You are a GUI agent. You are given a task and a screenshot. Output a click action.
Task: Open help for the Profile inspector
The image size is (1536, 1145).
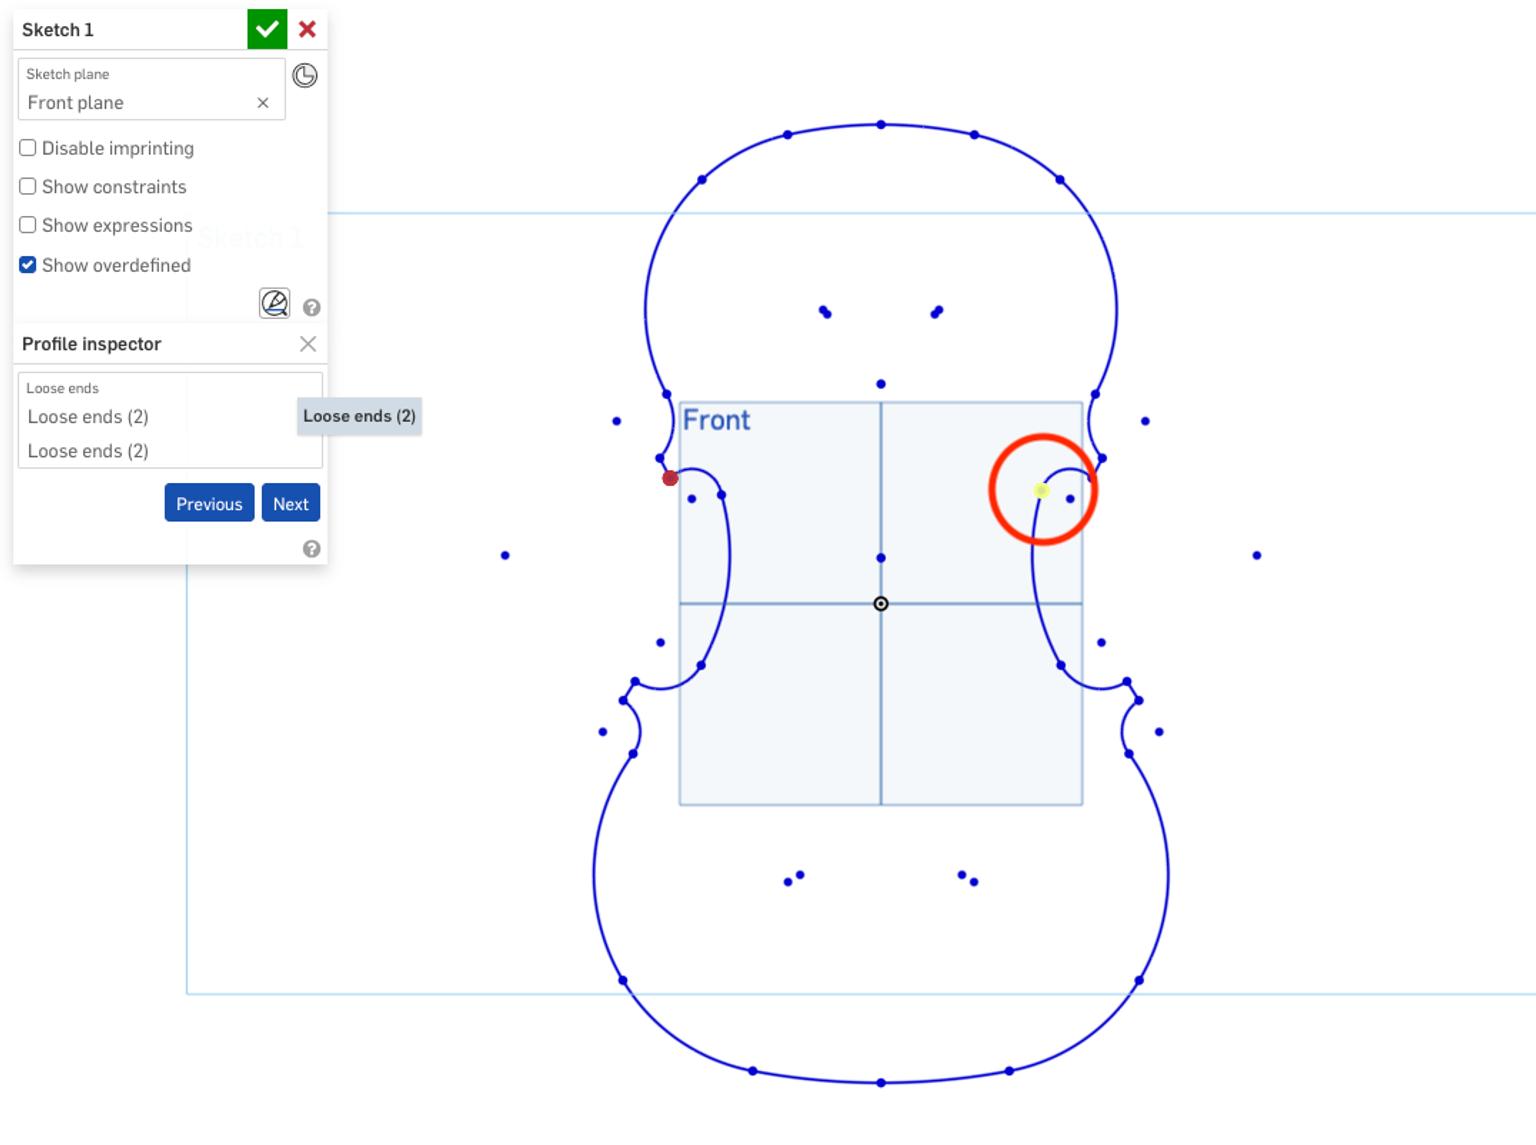312,548
